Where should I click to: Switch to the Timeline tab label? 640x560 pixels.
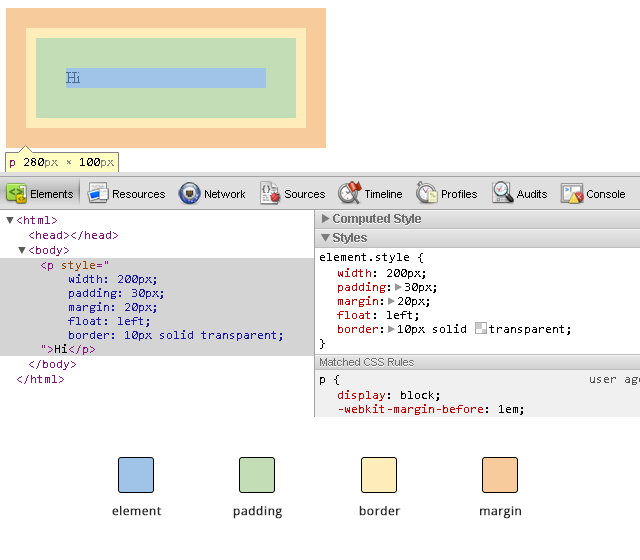(x=383, y=194)
